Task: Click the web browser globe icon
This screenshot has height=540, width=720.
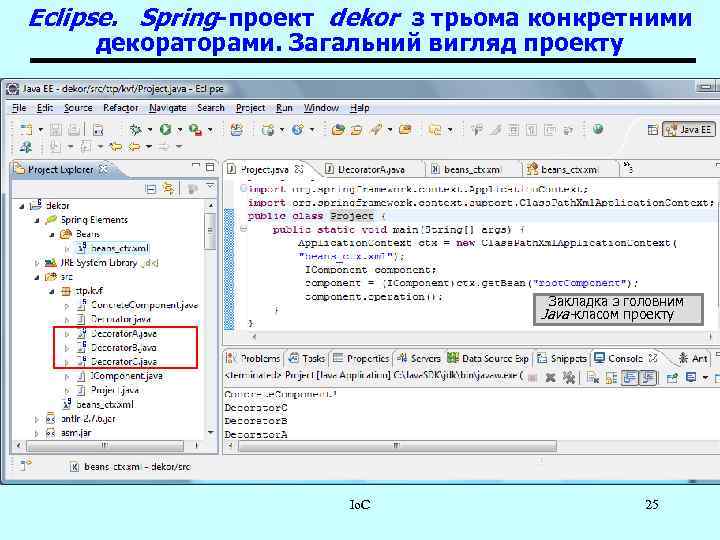Action: point(598,129)
